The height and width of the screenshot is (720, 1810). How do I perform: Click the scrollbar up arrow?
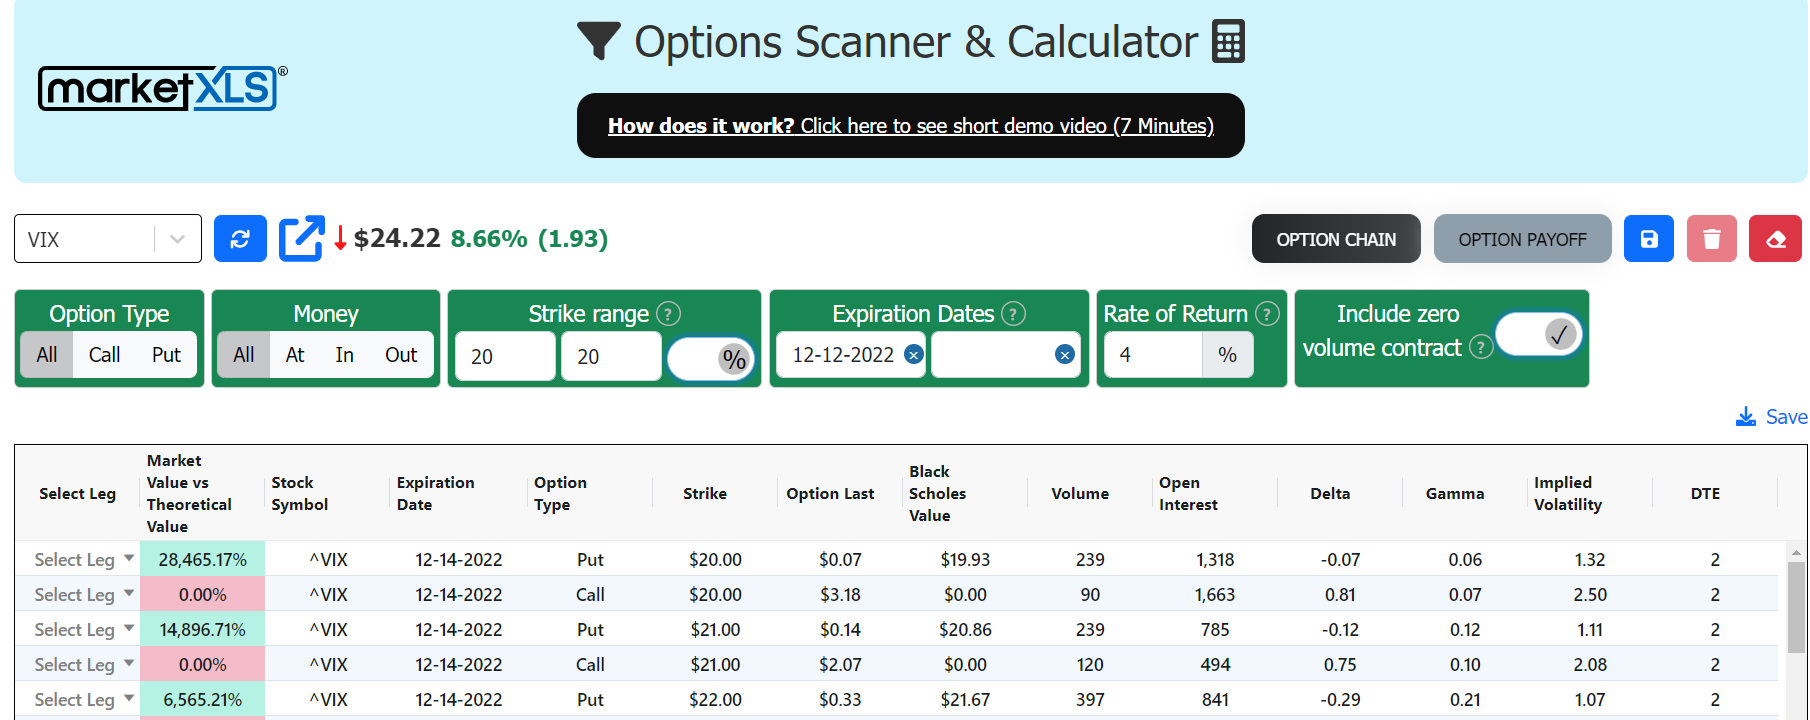pos(1797,552)
